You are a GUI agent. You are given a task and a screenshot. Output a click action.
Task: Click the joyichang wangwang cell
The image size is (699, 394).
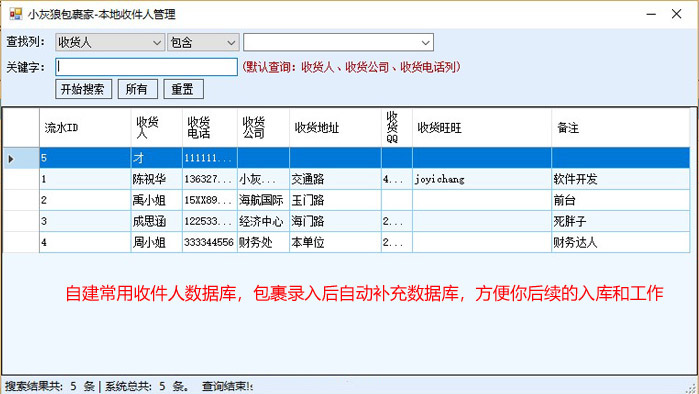481,179
